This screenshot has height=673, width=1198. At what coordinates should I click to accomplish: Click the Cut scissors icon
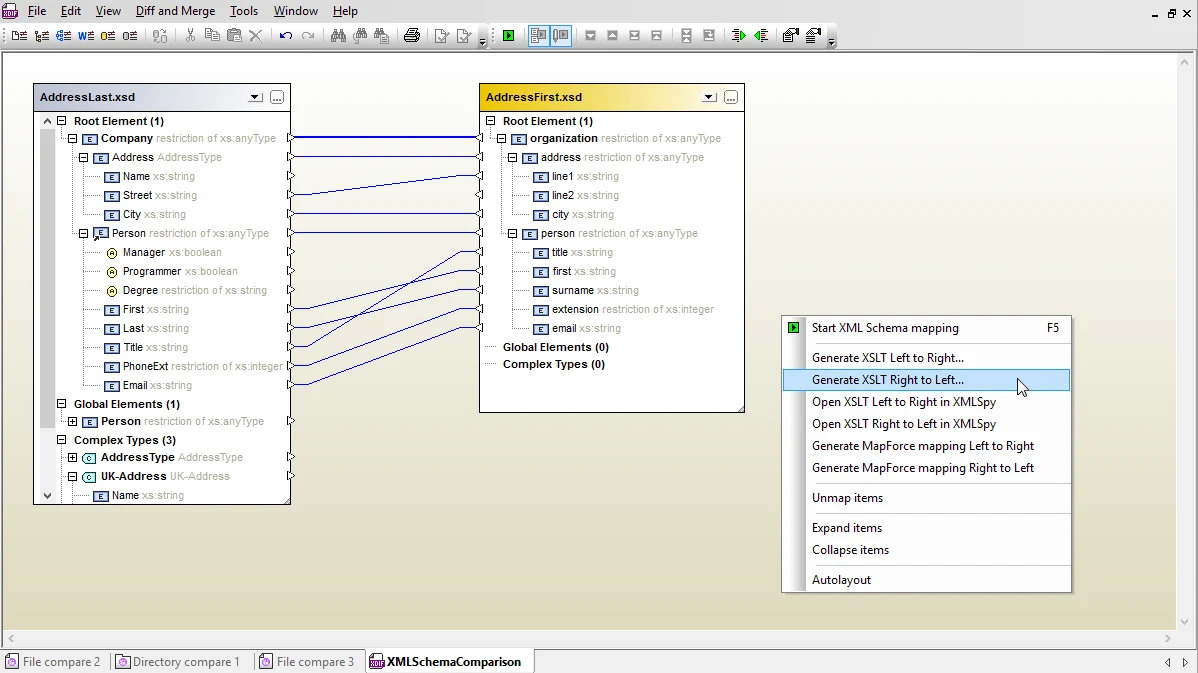[190, 35]
